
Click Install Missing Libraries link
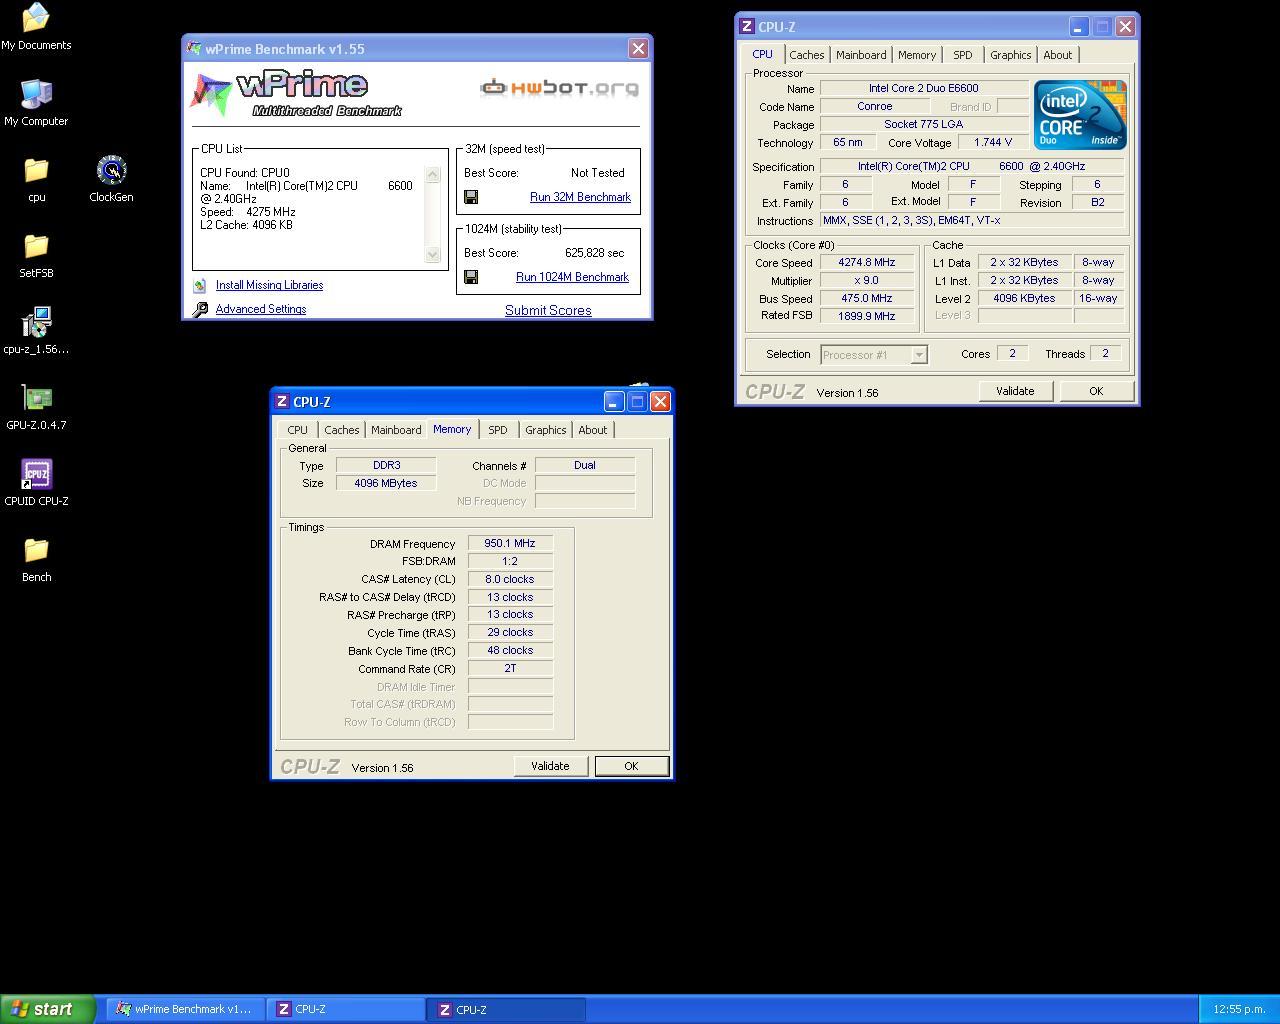[x=269, y=285]
